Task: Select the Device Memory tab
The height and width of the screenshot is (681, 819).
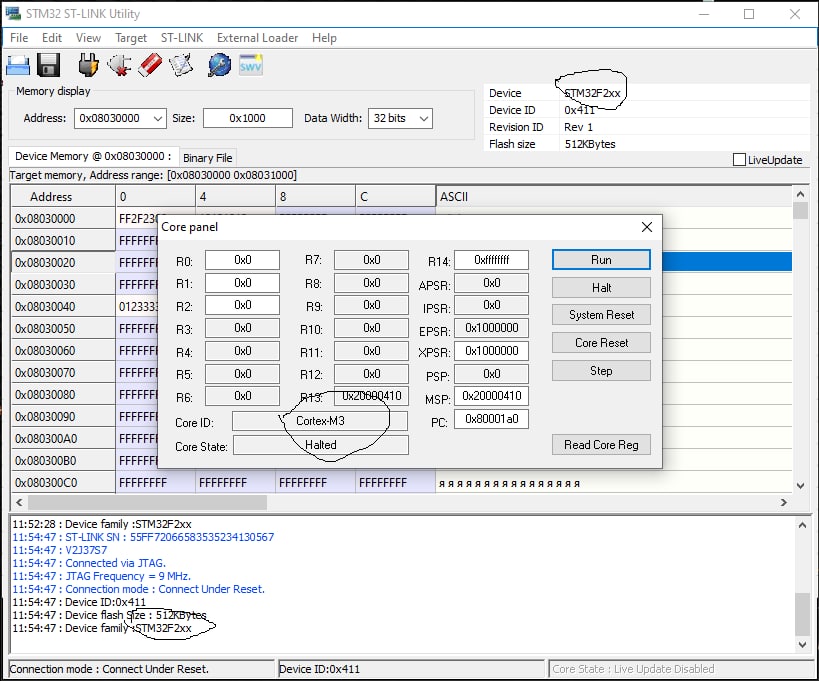Action: [x=93, y=156]
